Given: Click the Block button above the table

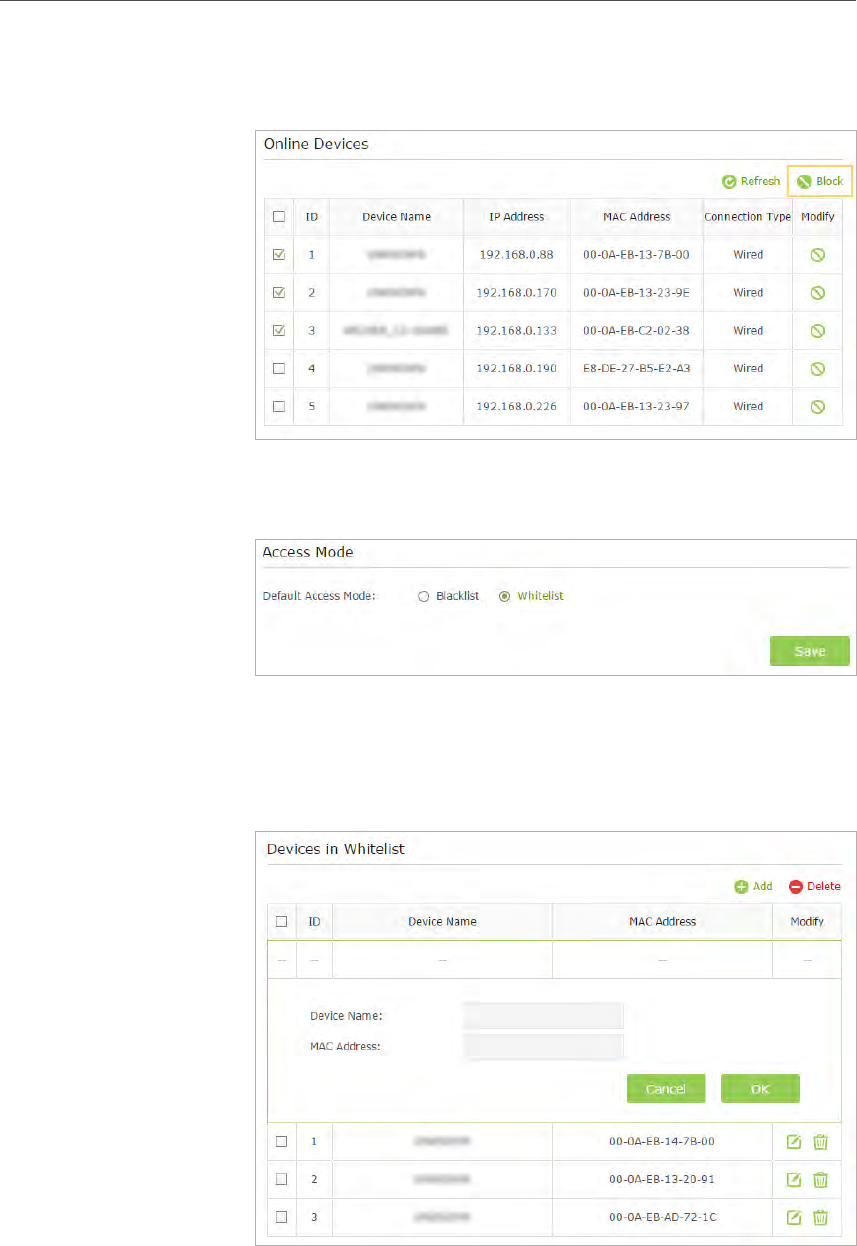Looking at the screenshot, I should (820, 181).
